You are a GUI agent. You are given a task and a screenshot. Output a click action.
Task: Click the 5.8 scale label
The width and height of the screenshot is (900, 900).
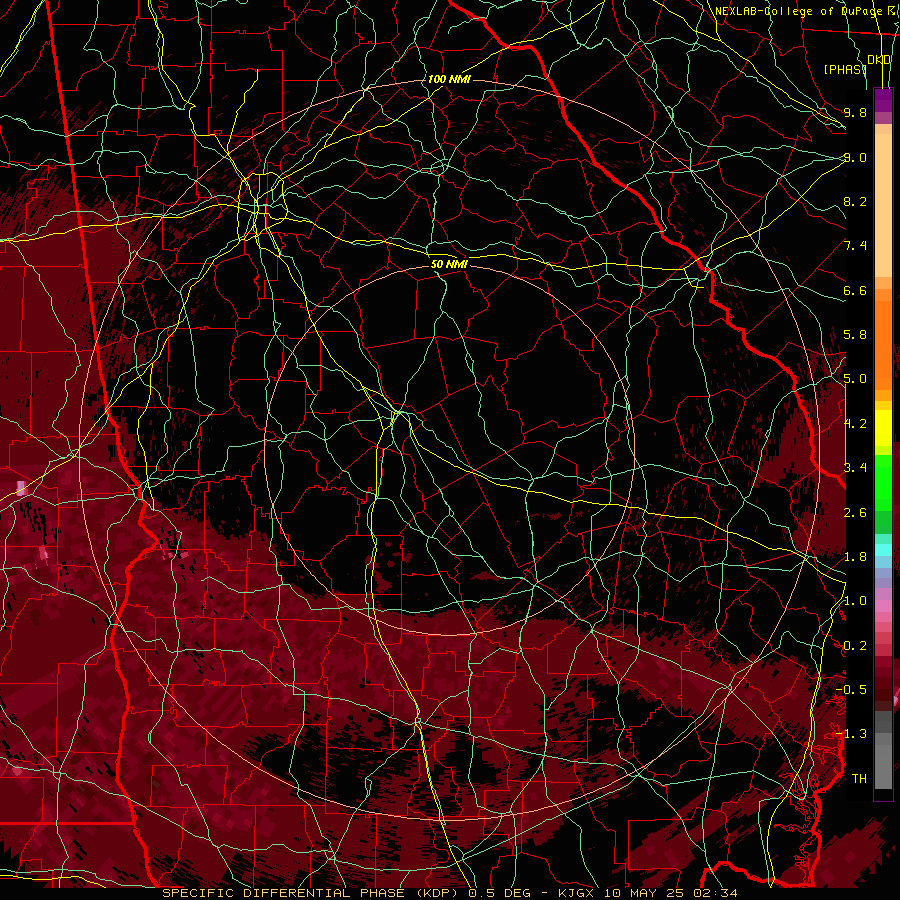(855, 335)
